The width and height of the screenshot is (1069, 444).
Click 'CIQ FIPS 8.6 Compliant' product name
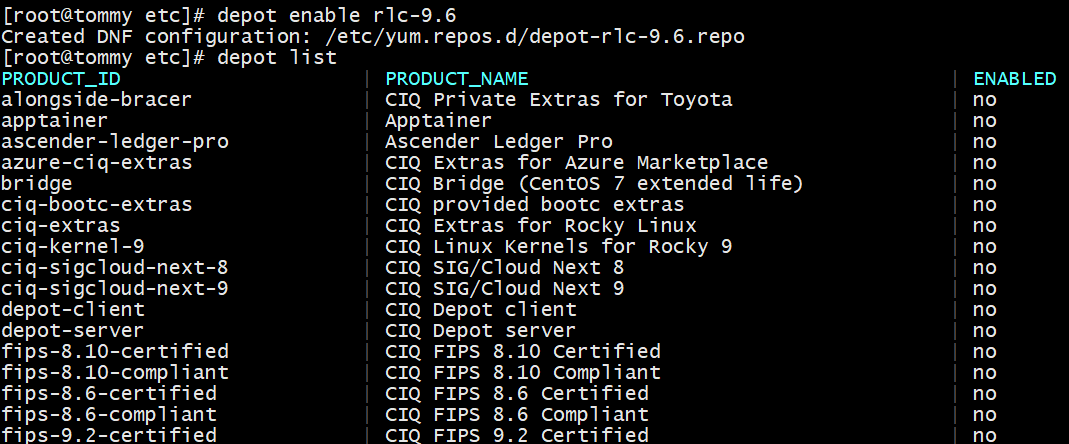point(517,414)
